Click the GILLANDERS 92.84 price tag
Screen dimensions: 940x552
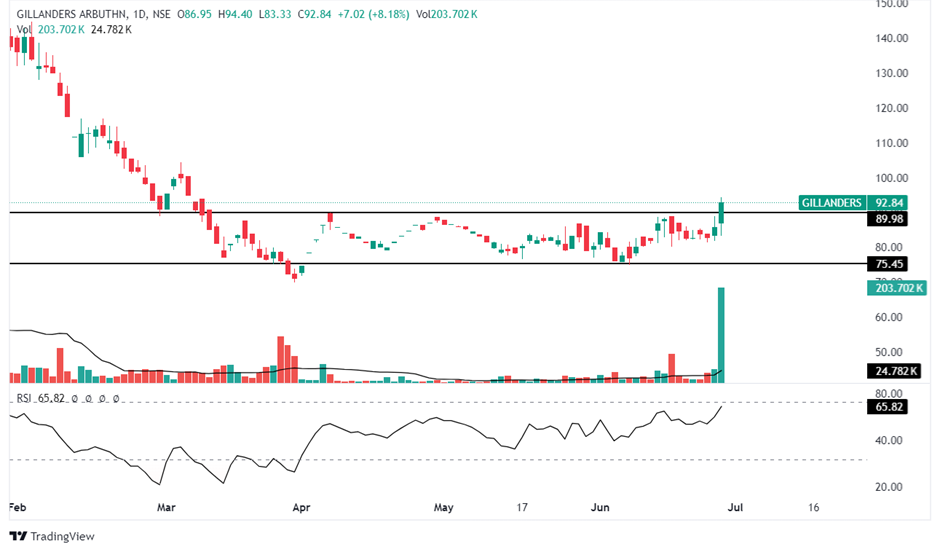click(x=853, y=203)
